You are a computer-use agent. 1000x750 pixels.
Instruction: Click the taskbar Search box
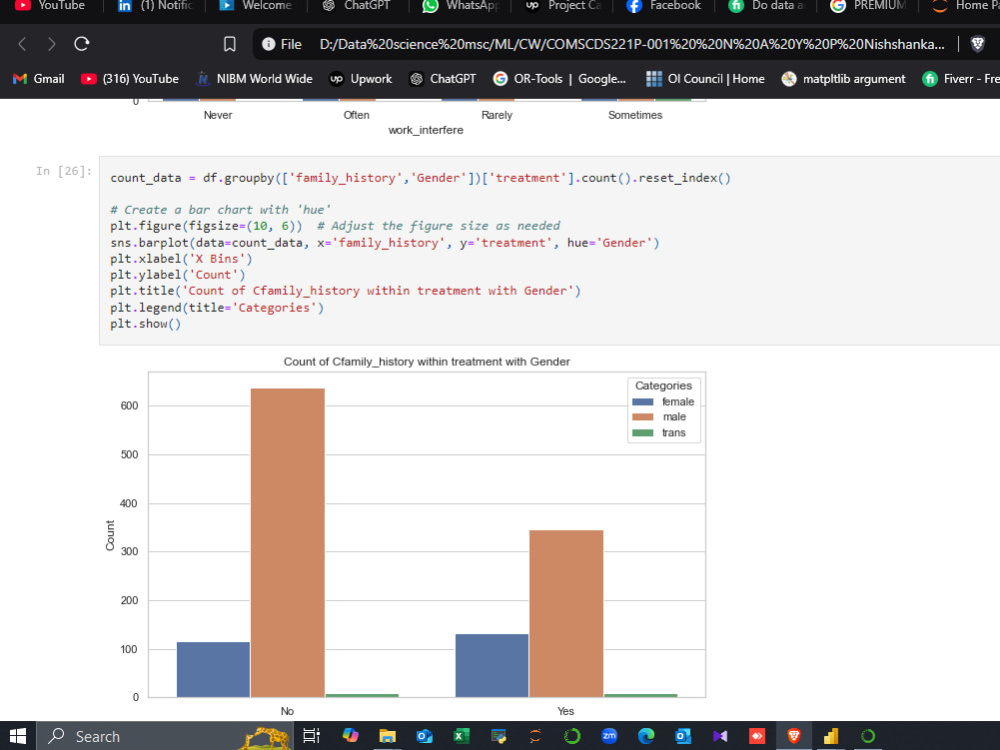167,737
